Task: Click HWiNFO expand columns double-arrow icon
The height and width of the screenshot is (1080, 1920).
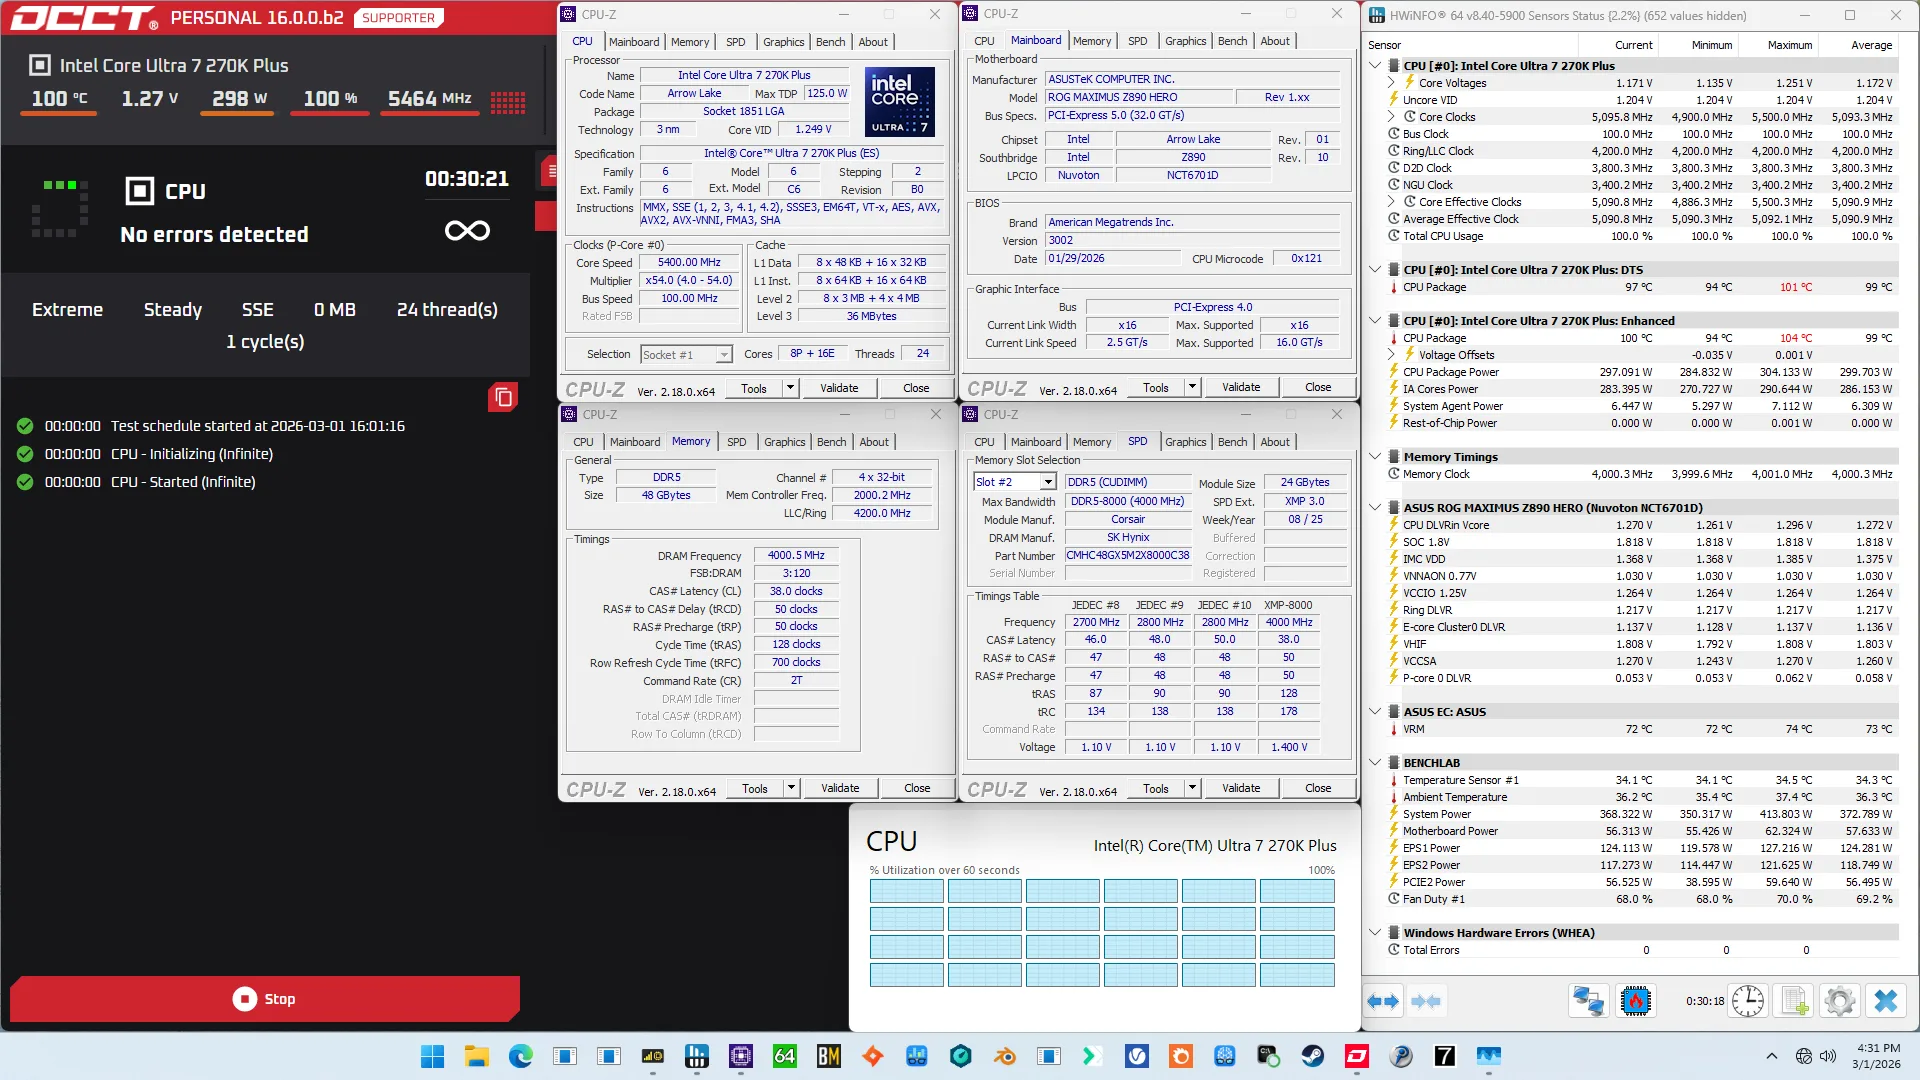Action: (x=1384, y=1001)
